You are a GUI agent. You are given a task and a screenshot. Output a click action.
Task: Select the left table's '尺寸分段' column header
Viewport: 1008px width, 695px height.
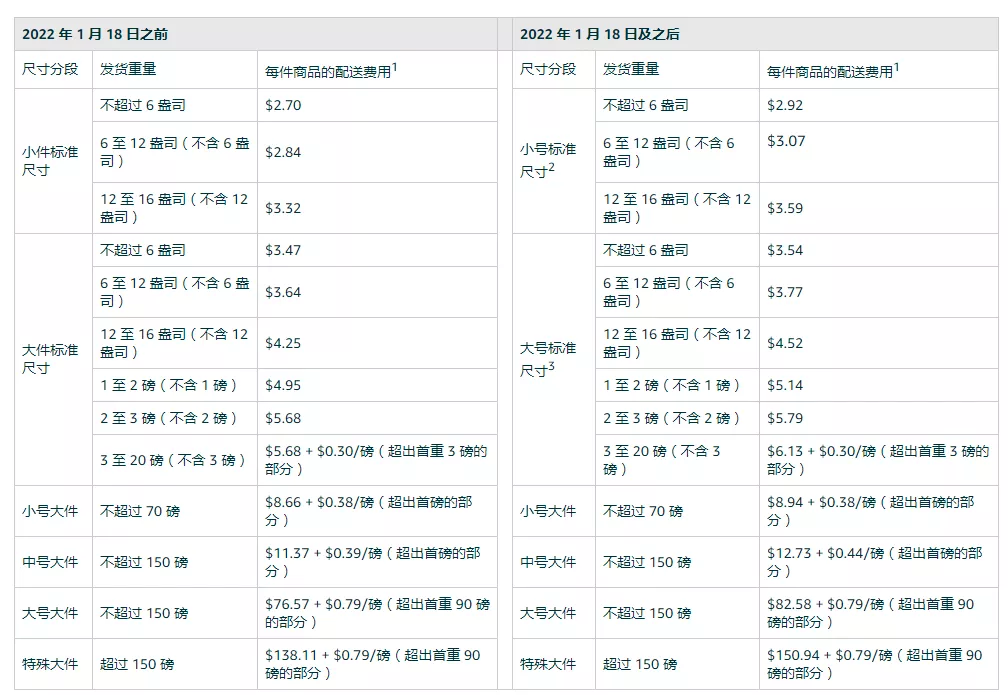pyautogui.click(x=48, y=70)
